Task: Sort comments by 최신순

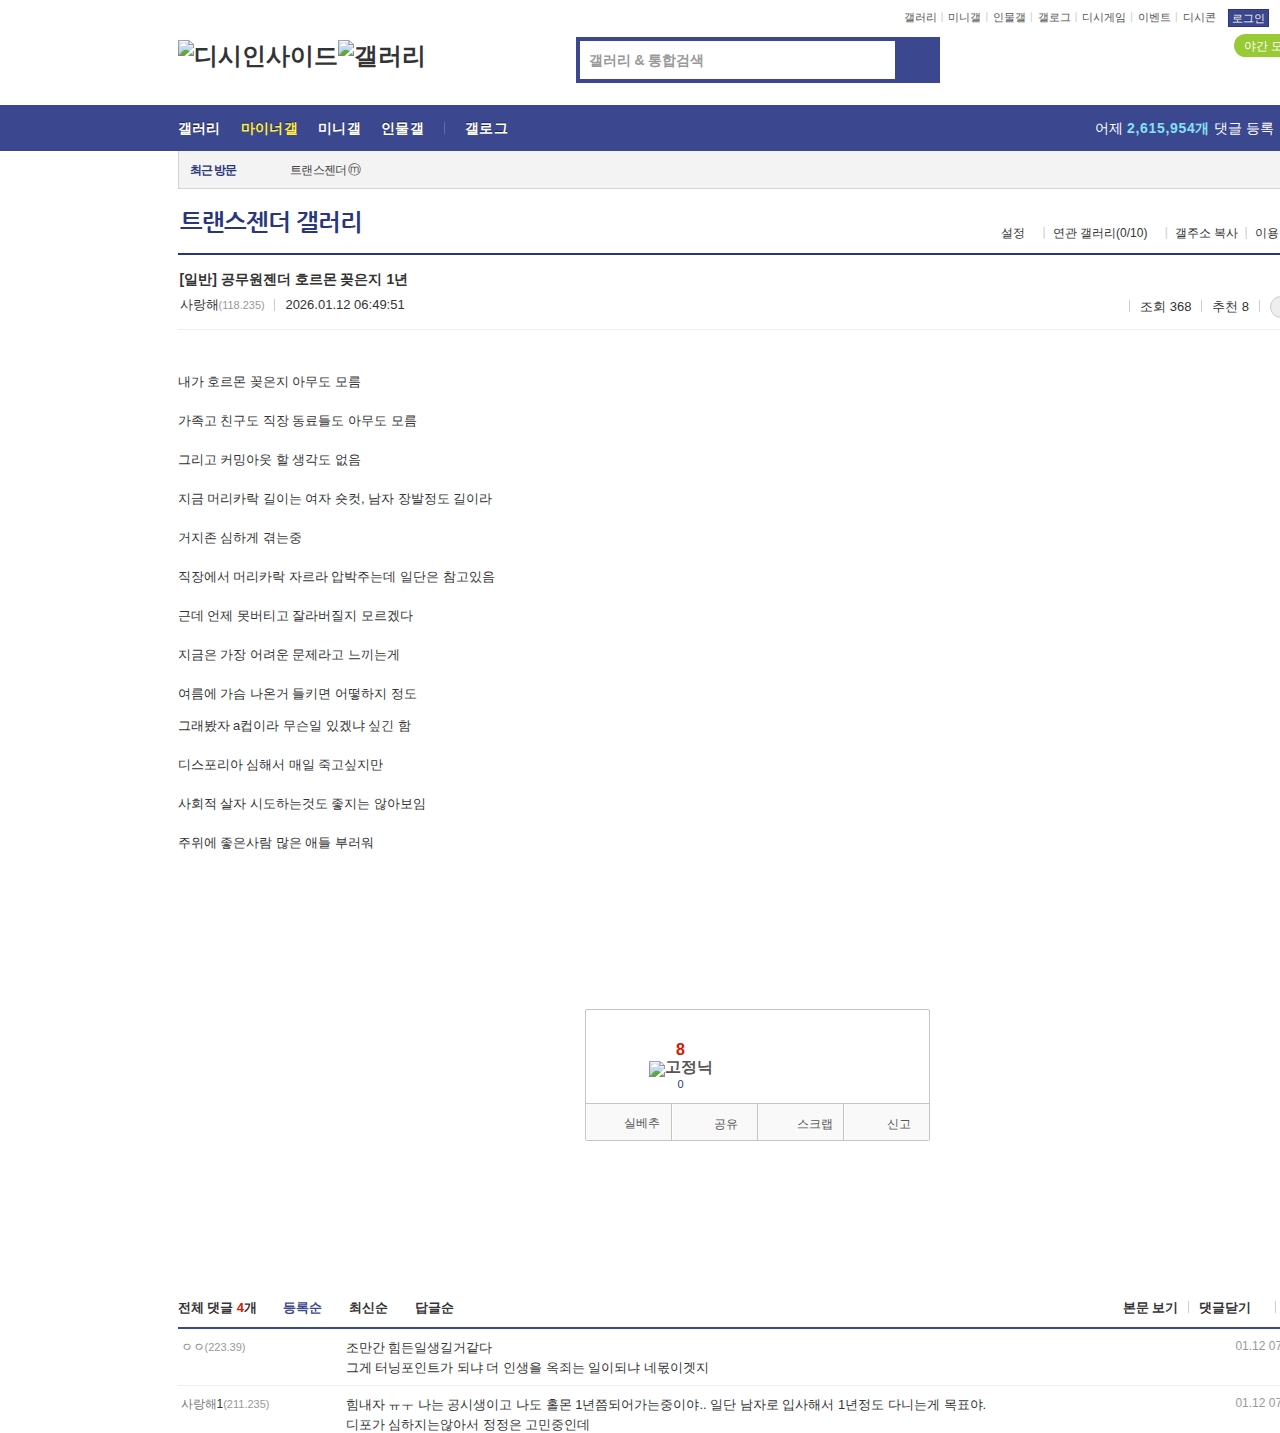Action: point(368,1308)
